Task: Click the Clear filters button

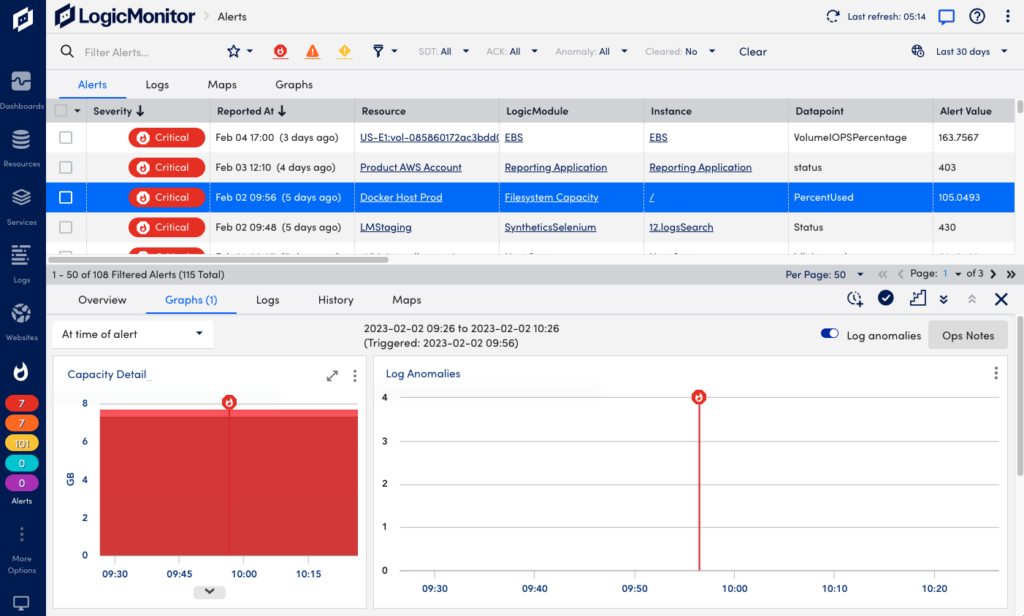Action: tap(753, 52)
